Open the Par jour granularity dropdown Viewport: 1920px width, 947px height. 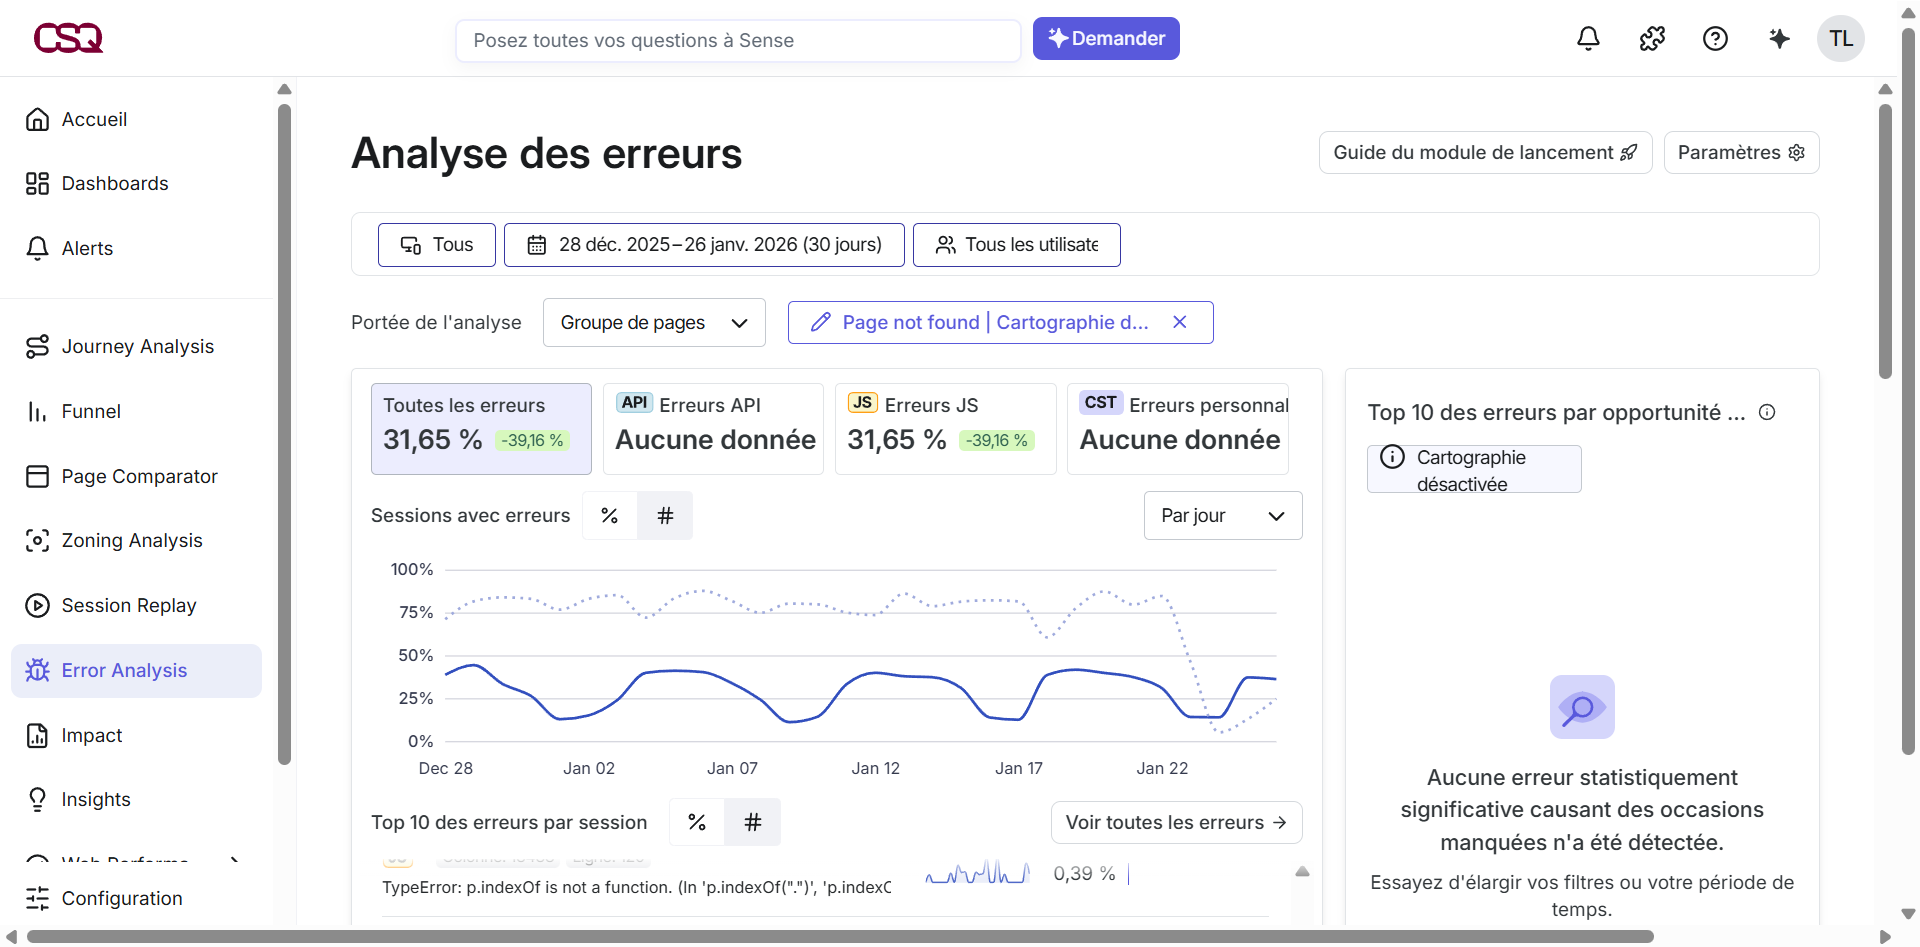pos(1222,515)
